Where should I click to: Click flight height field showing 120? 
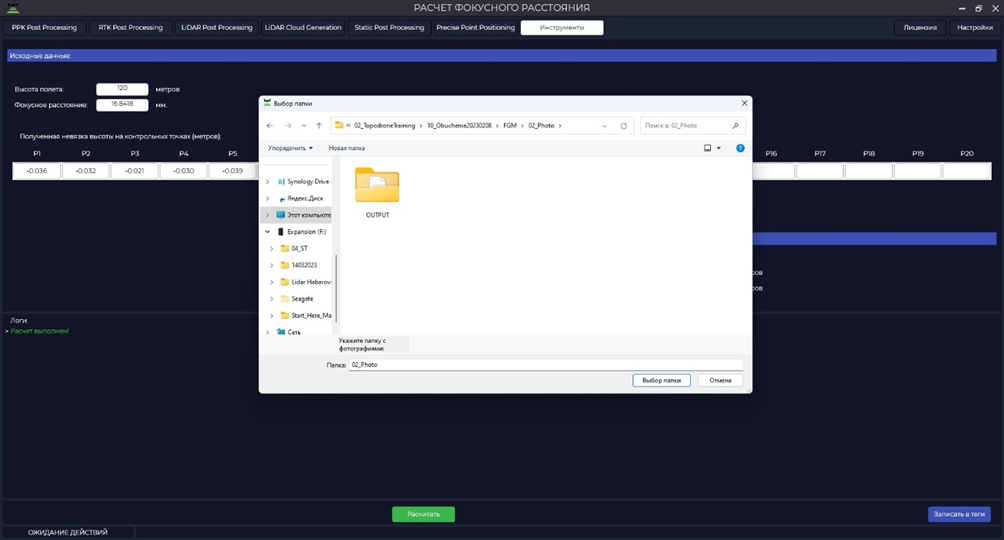tap(122, 89)
